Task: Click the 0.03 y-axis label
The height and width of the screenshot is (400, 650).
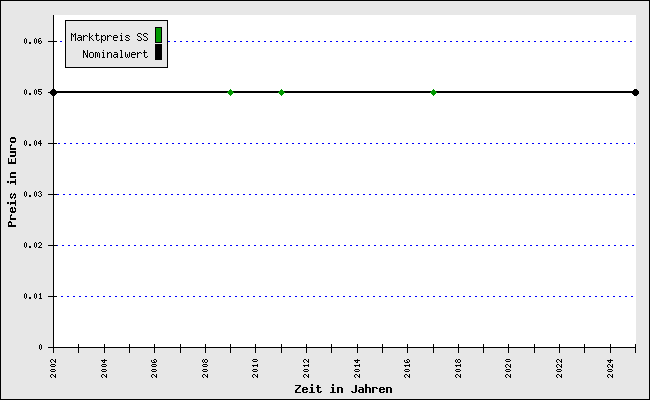Action: click(x=33, y=194)
